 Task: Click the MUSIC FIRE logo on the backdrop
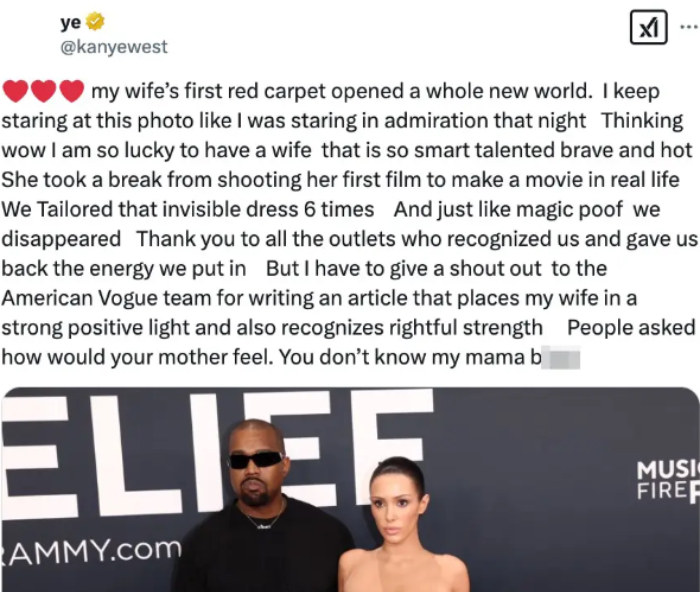click(668, 481)
